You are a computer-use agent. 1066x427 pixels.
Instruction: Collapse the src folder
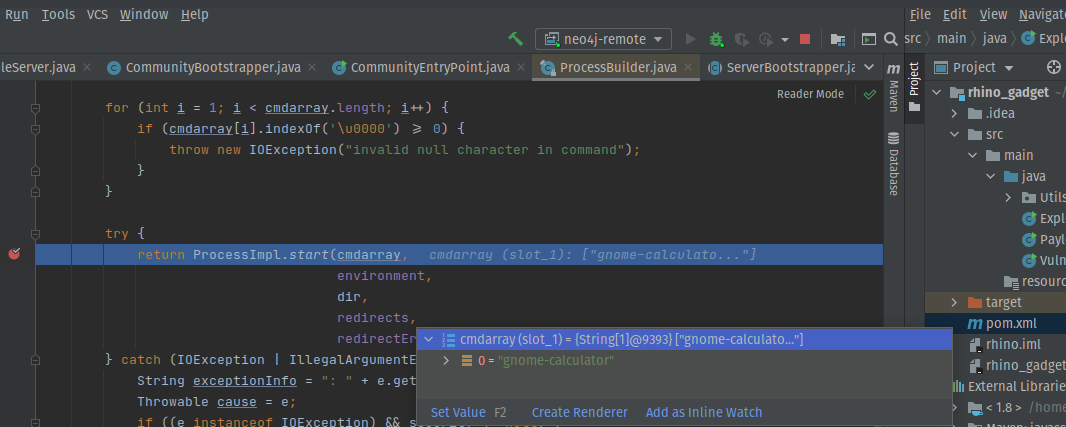954,135
